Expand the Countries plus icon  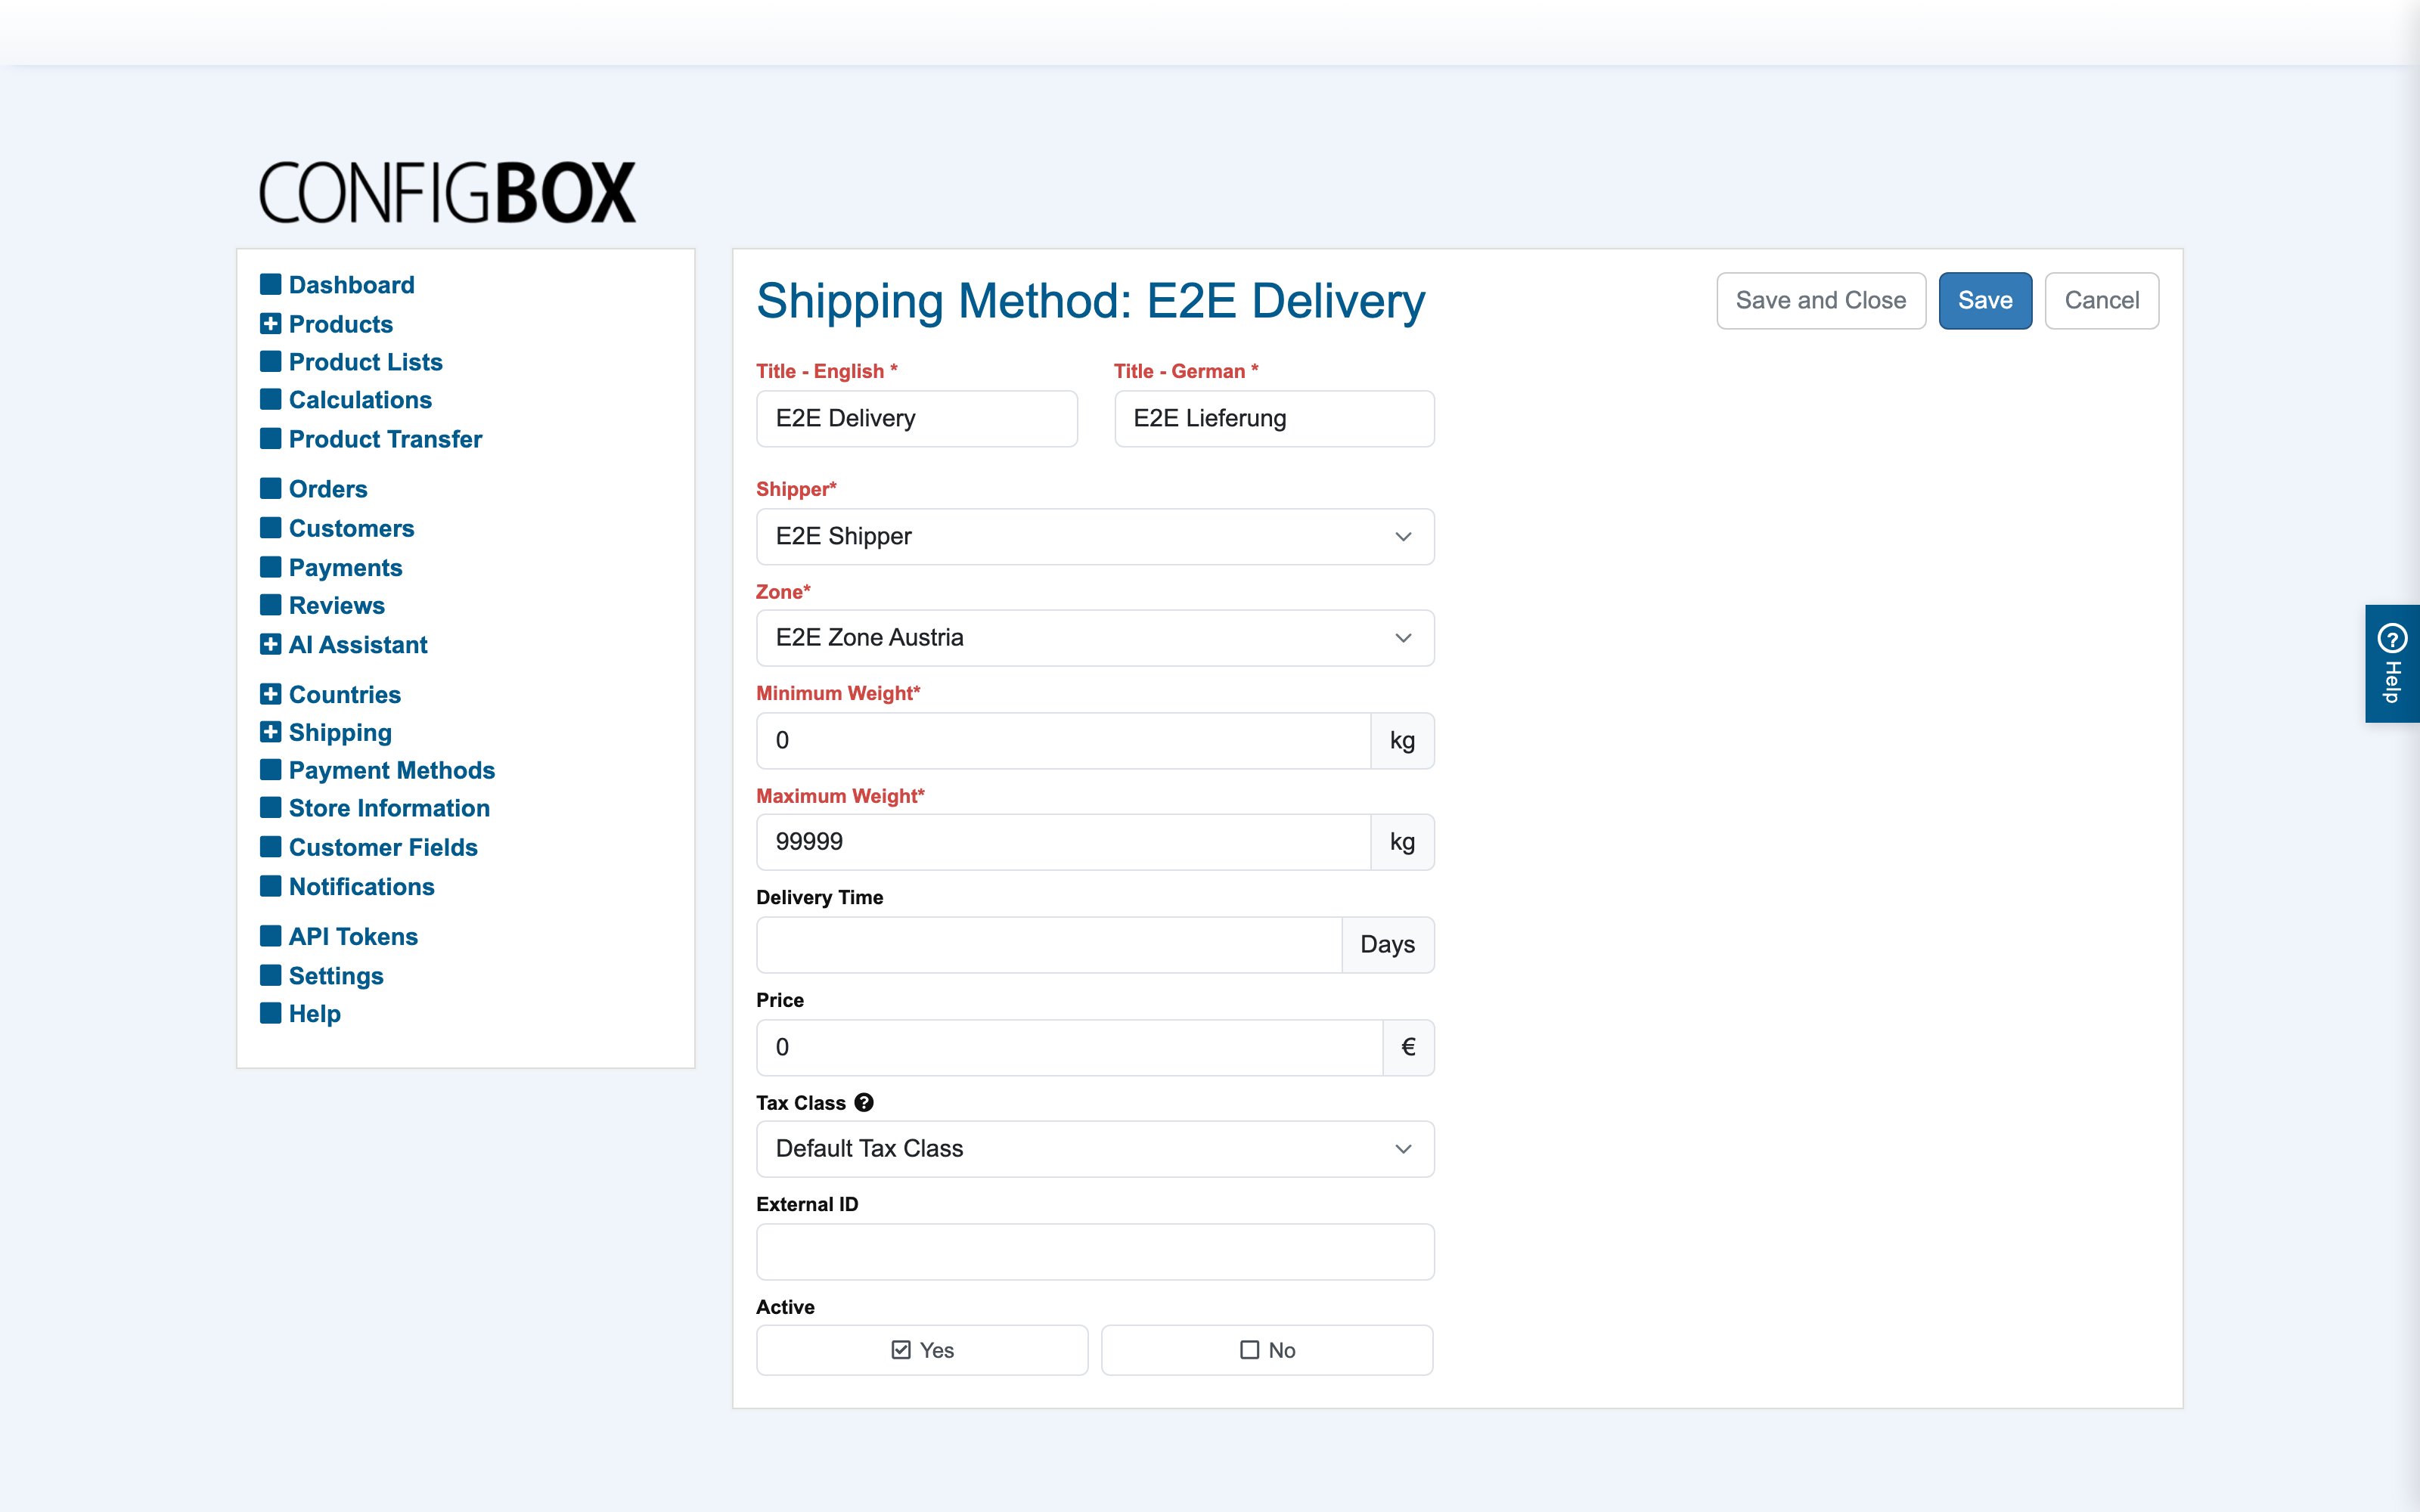pyautogui.click(x=270, y=694)
